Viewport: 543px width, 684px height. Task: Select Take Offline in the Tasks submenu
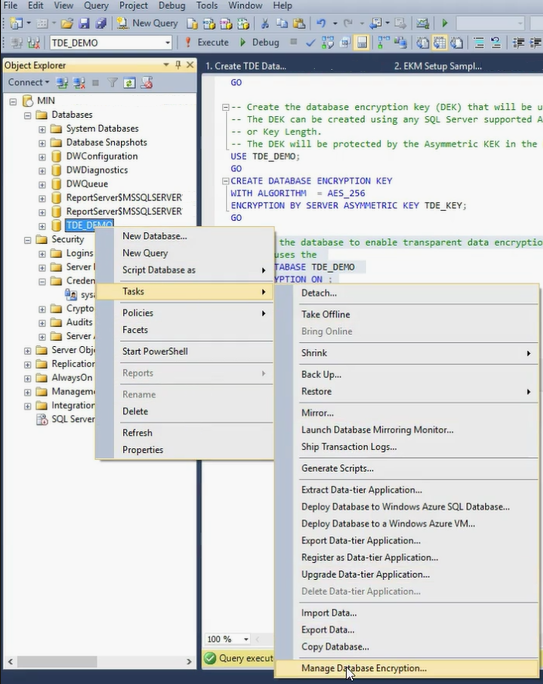point(407,315)
